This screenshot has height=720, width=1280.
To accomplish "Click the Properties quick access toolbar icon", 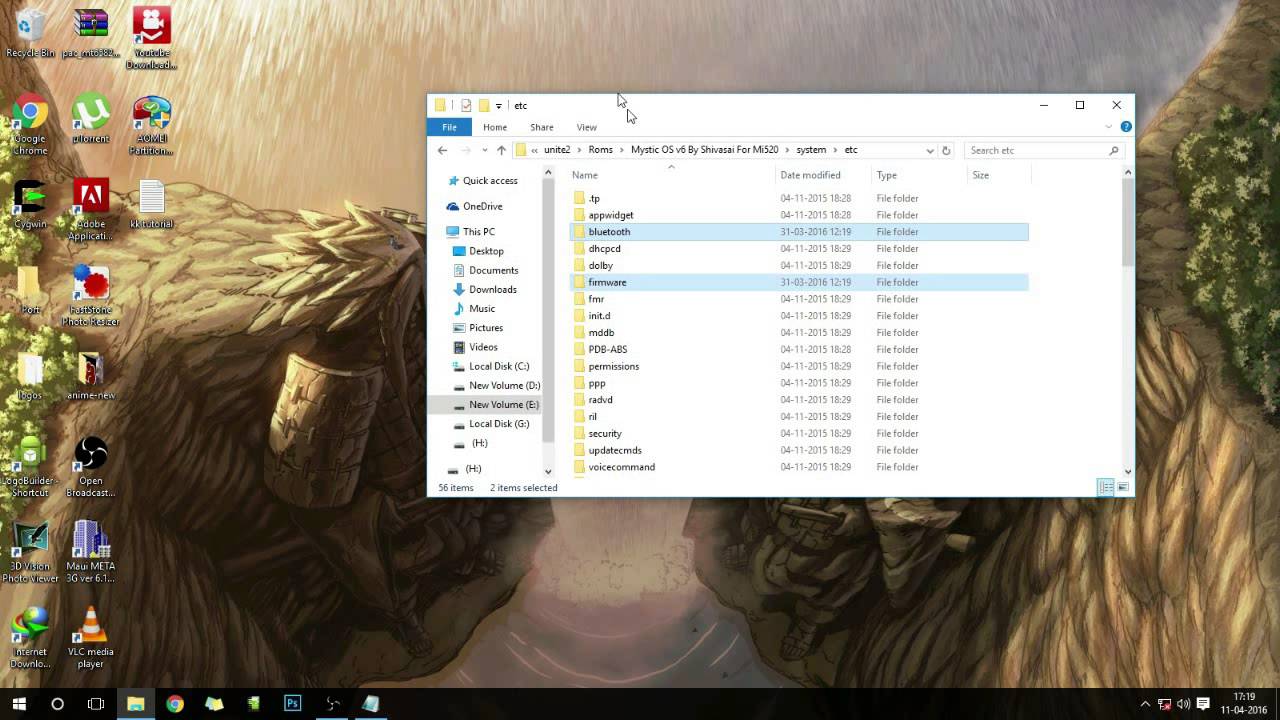I will (x=466, y=105).
